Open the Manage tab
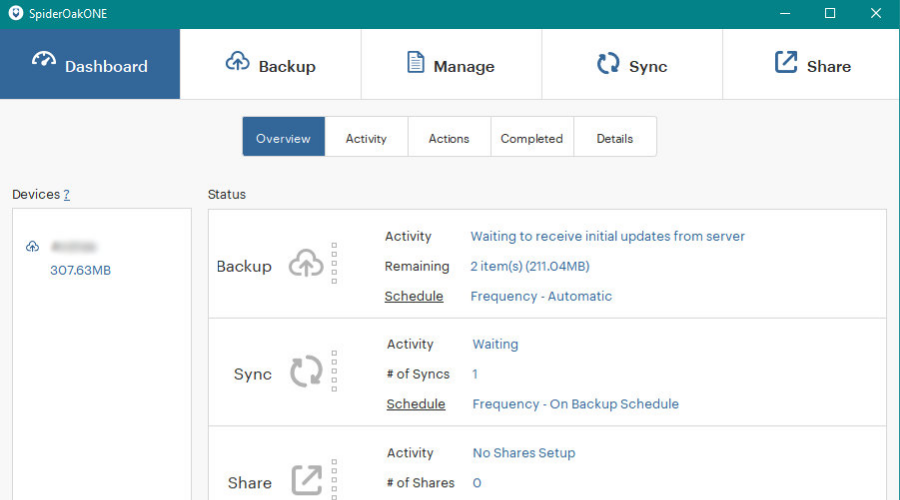 (x=451, y=64)
